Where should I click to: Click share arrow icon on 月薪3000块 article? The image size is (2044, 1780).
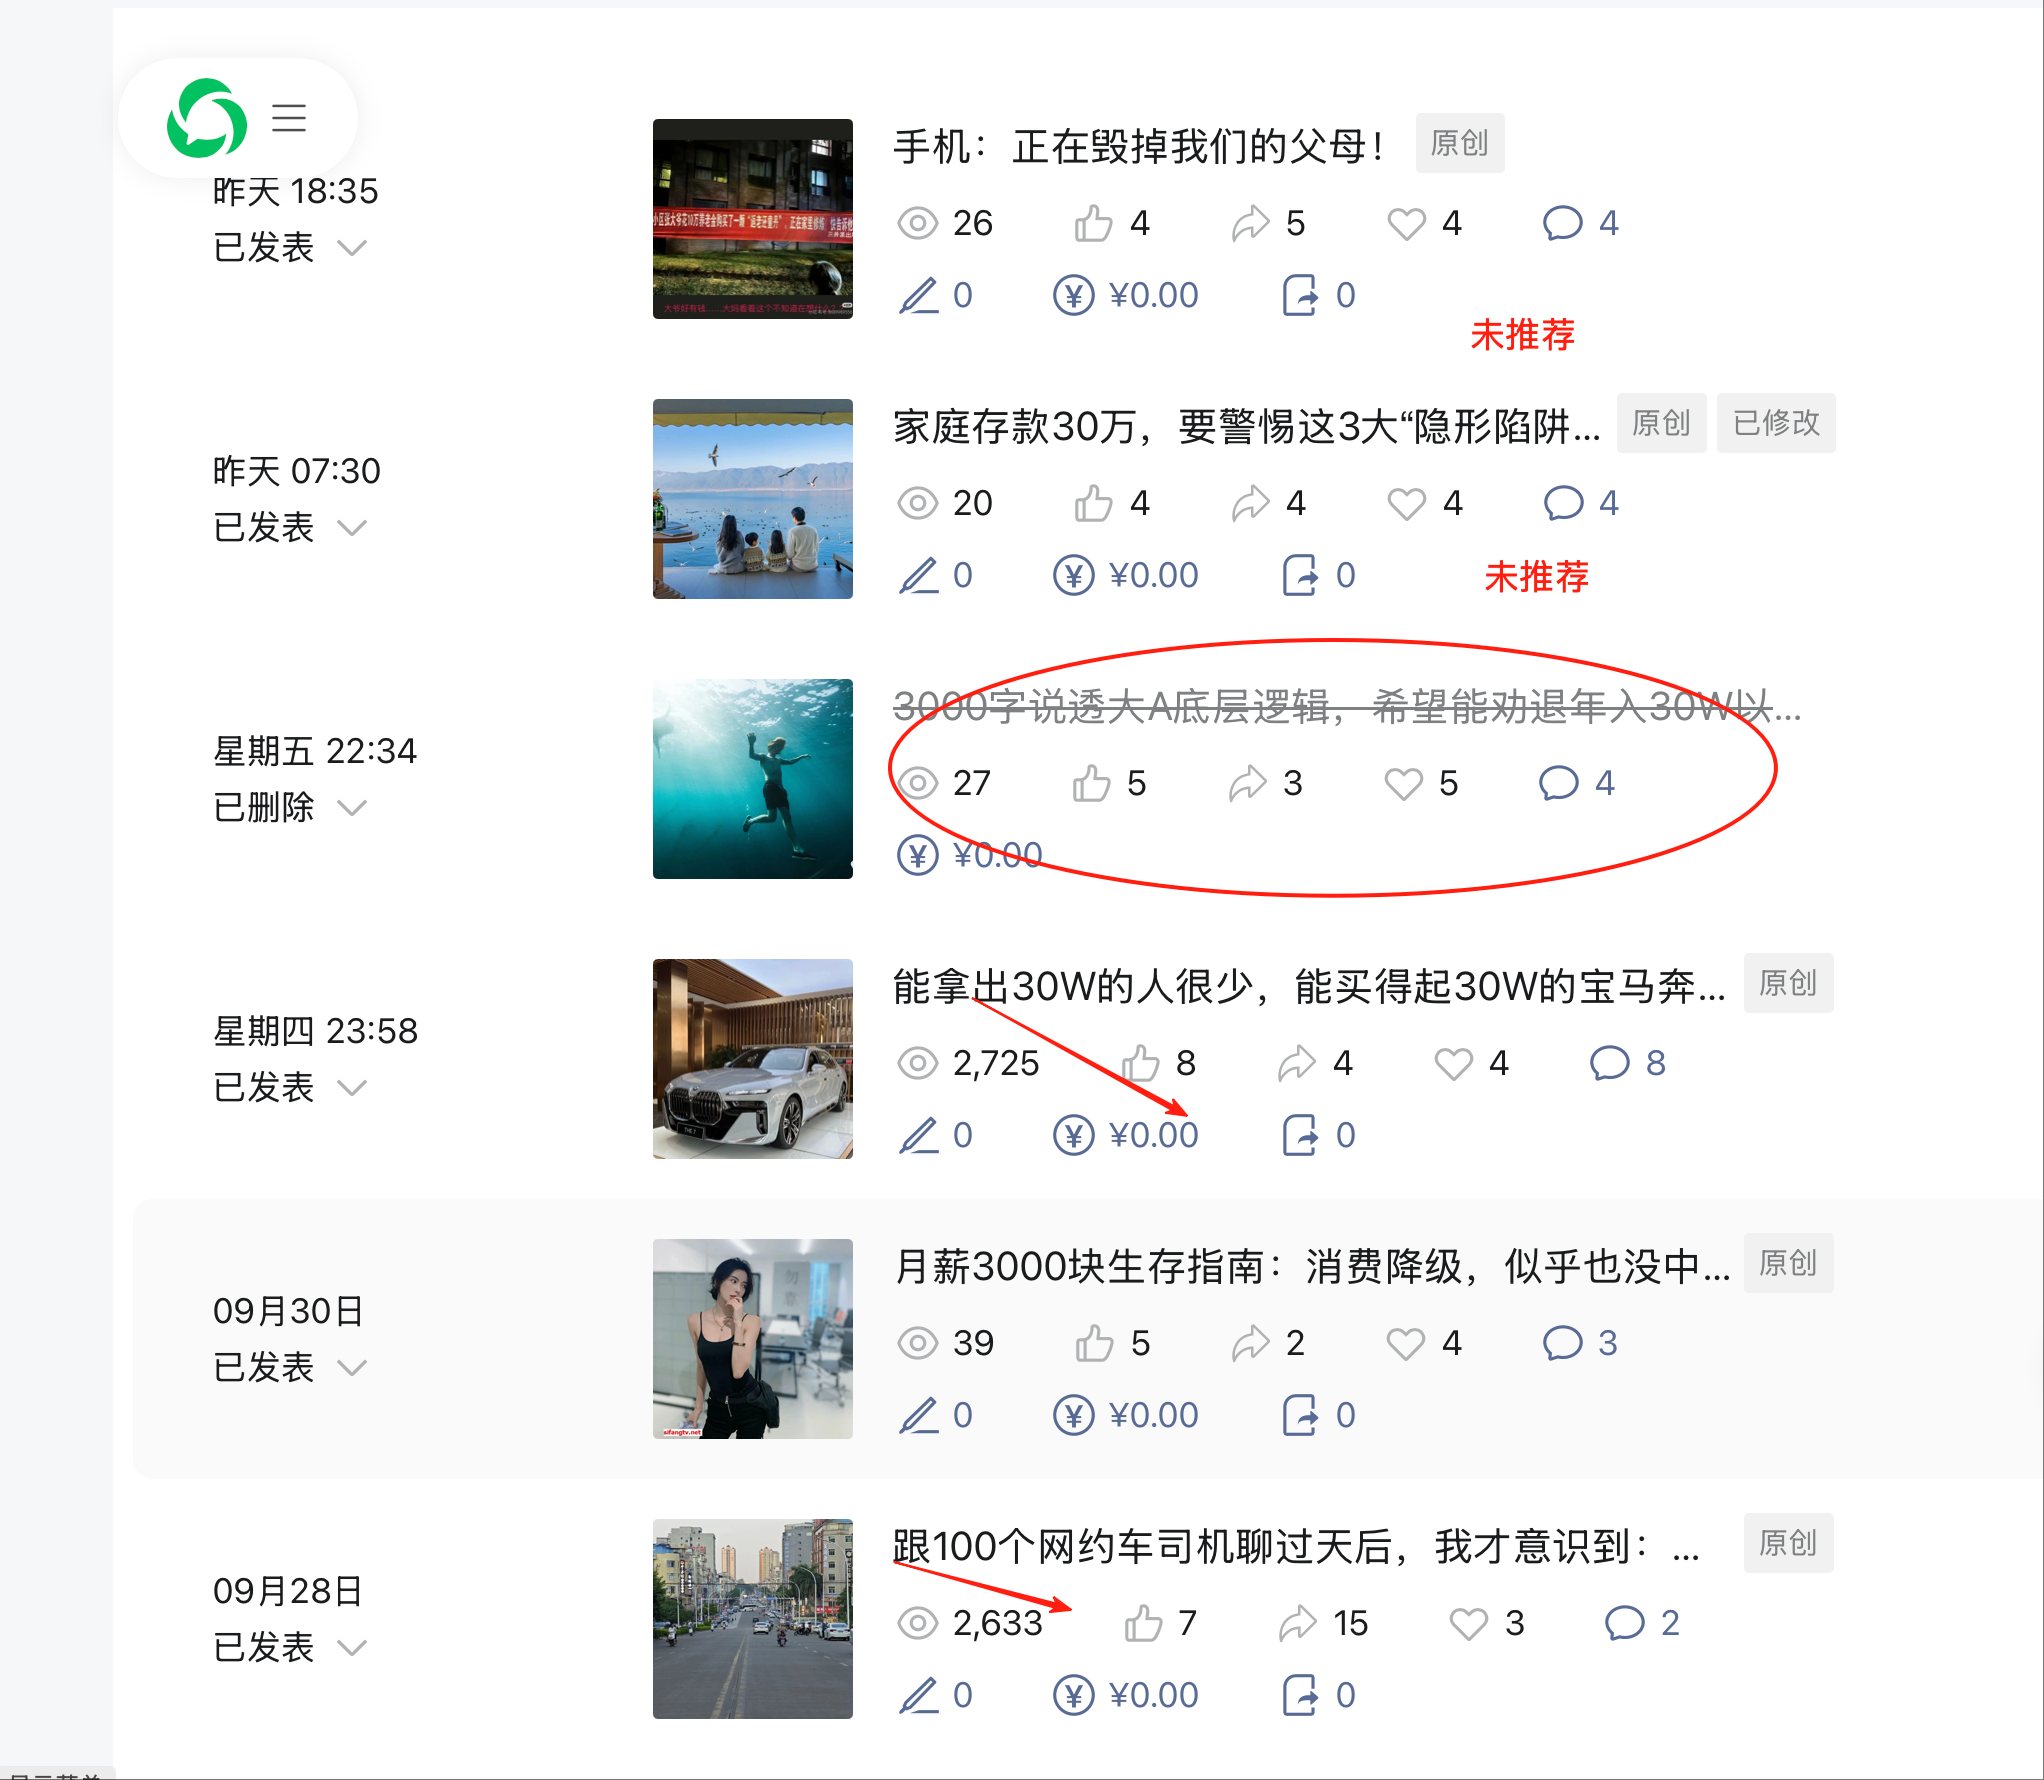coord(1250,1343)
